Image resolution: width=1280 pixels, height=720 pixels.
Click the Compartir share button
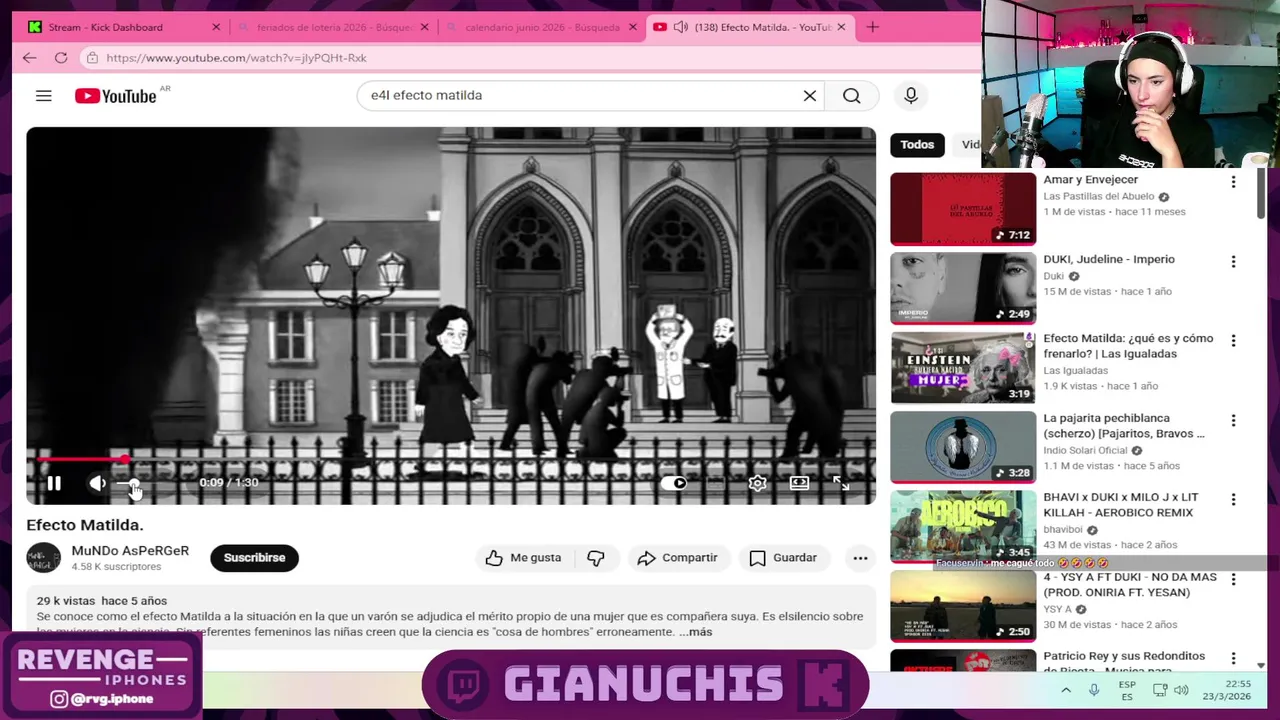coord(677,558)
